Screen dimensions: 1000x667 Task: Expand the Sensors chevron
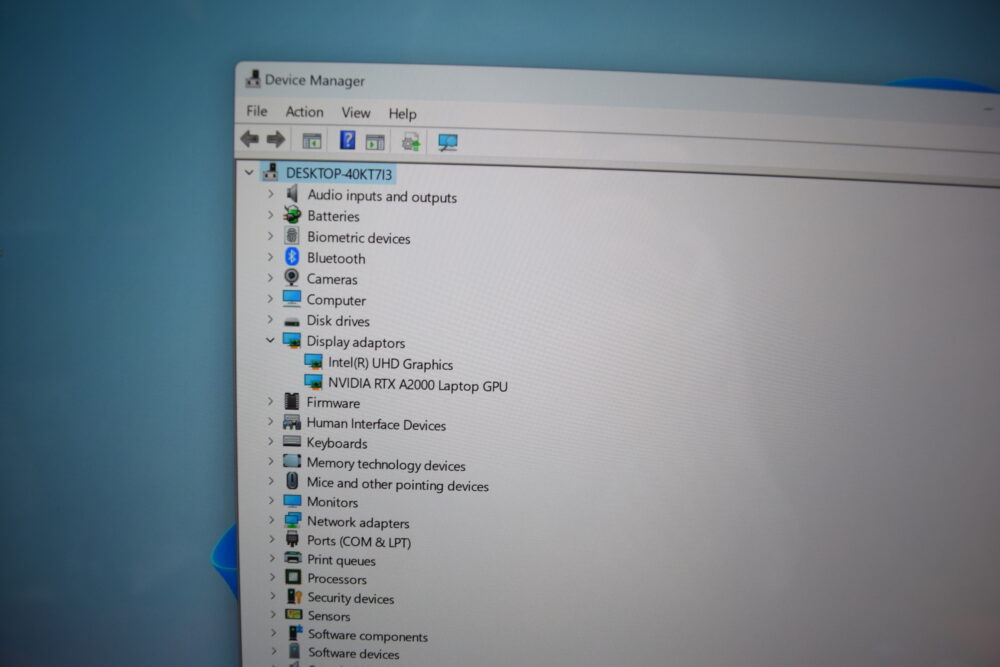point(273,613)
